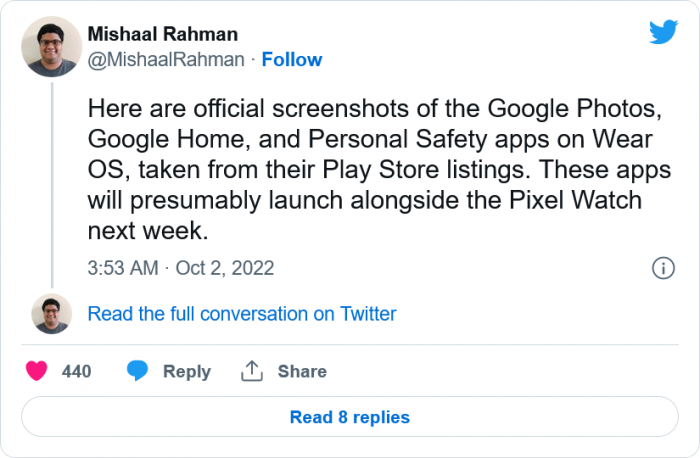Open the tweet info circle icon

[x=663, y=268]
